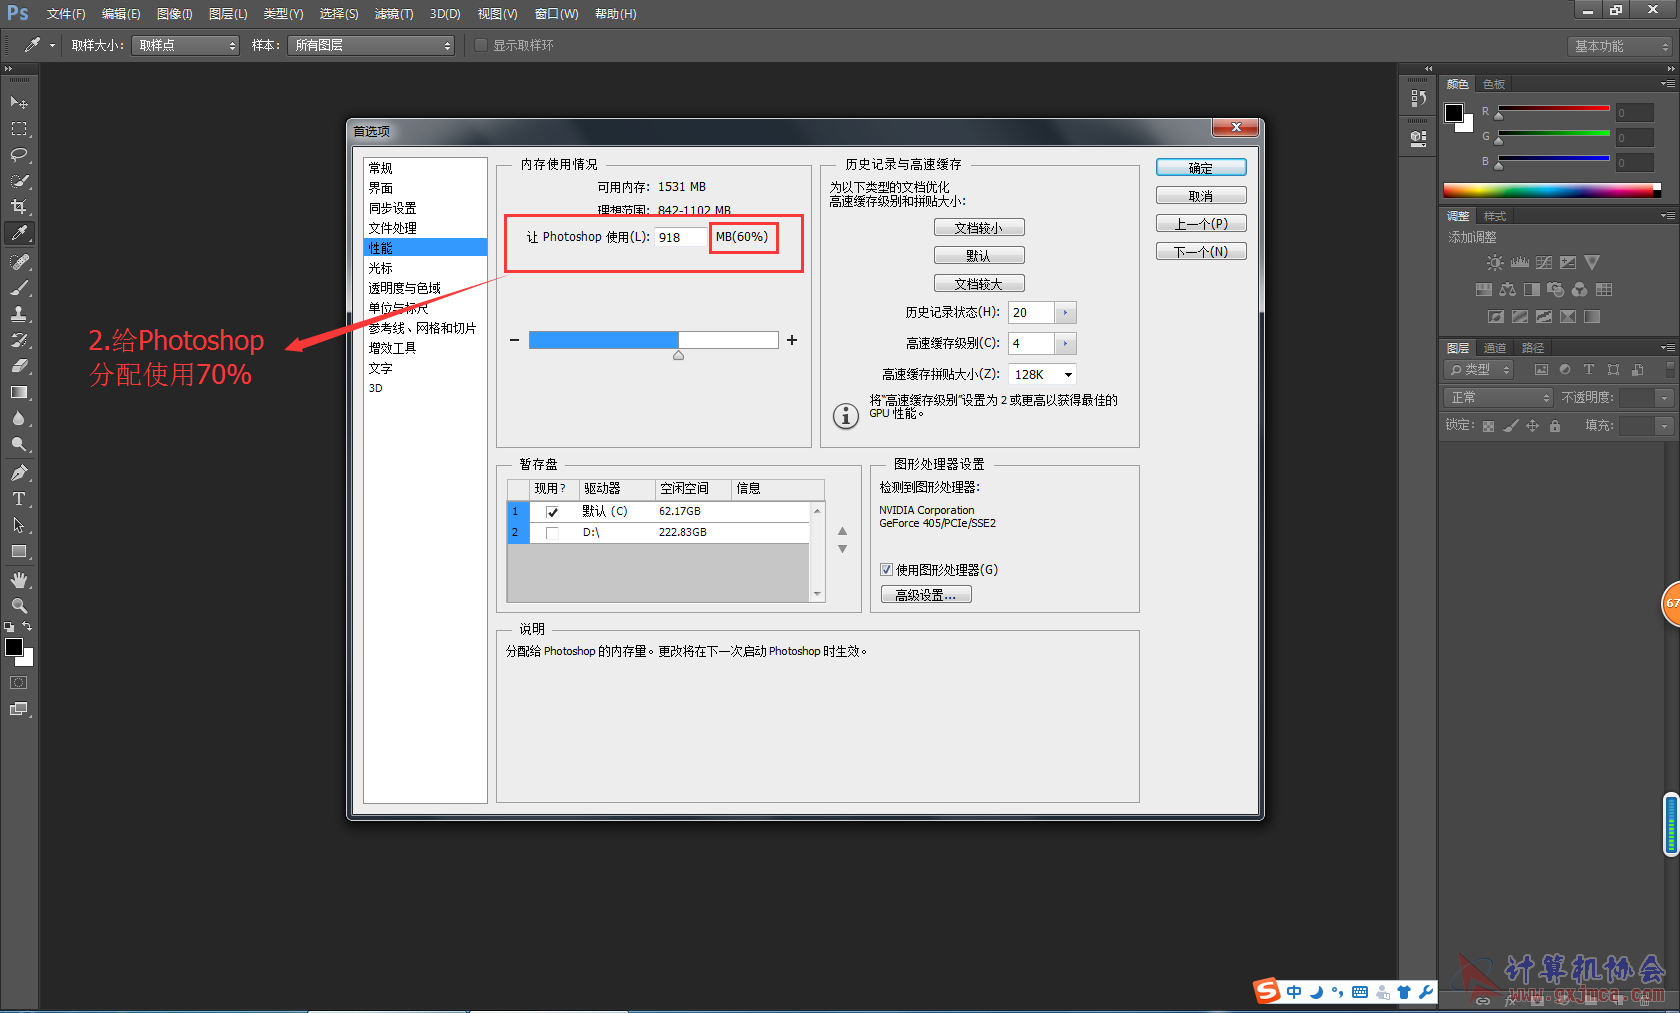
Task: Select the Lasso tool
Action: click(x=19, y=155)
